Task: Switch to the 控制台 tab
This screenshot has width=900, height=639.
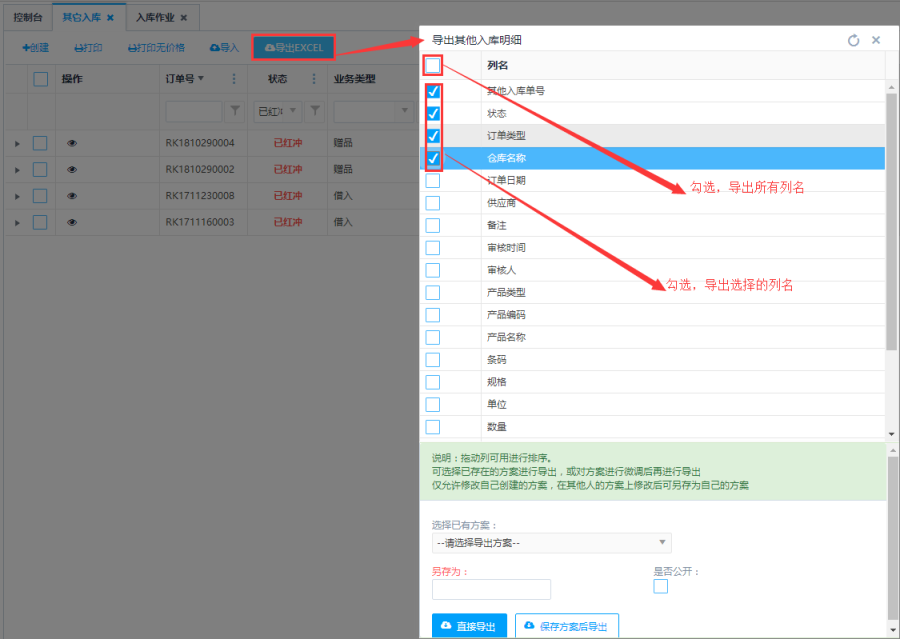Action: 28,18
